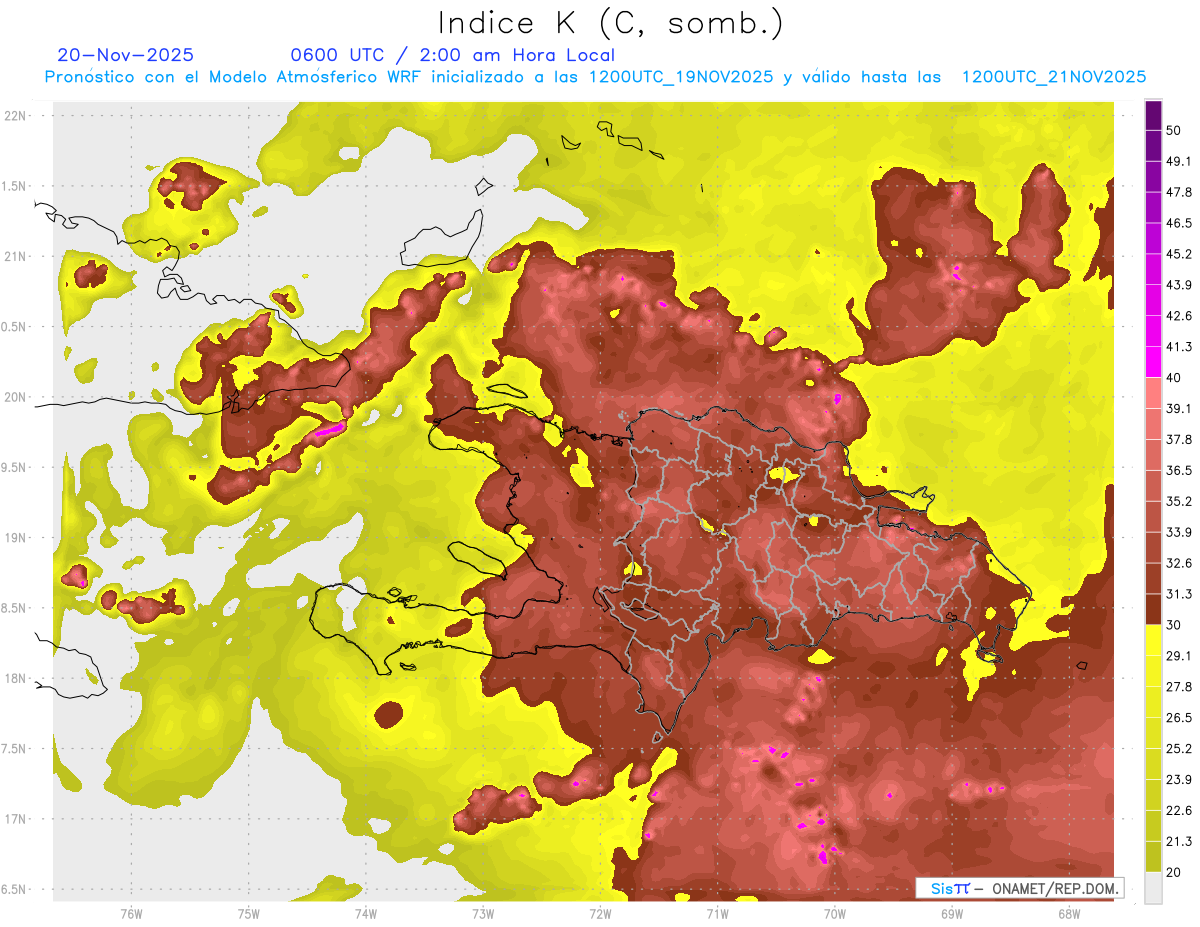Viewport: 1200px width, 927px height.
Task: Click the dark purple swatch beside the 50 label
Action: coord(1153,116)
